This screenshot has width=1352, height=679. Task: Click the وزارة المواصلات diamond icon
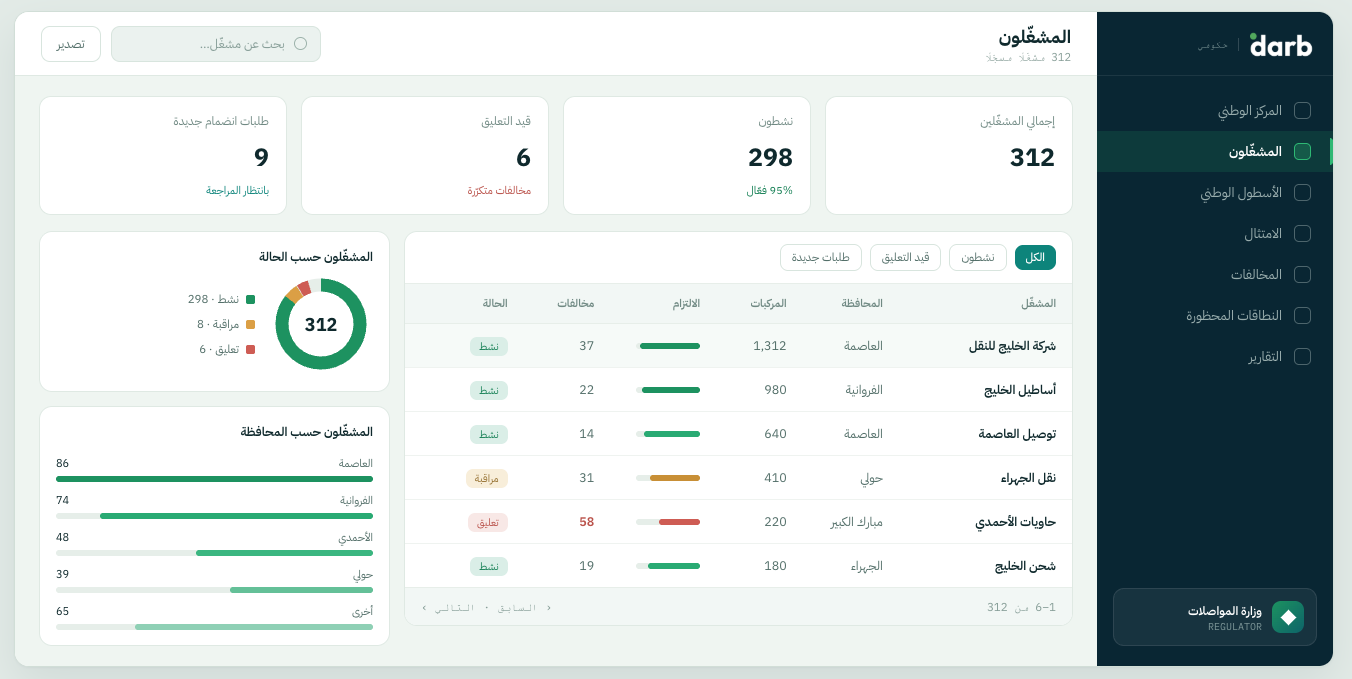pyautogui.click(x=1288, y=617)
